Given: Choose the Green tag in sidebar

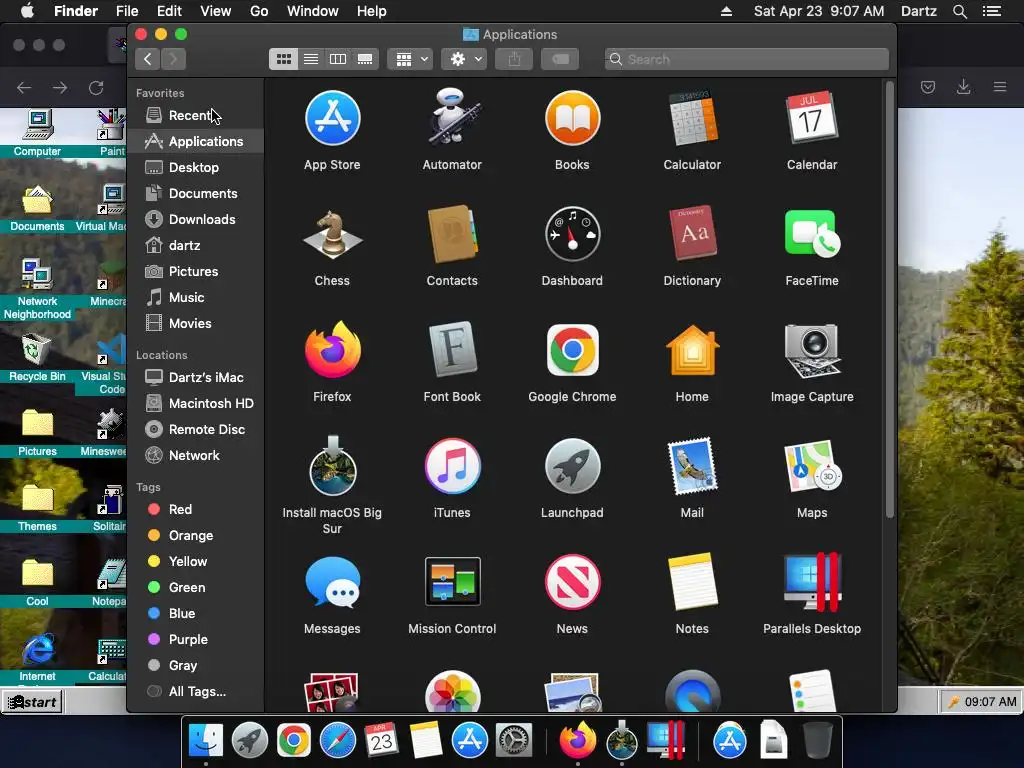Looking at the screenshot, I should click(196, 588).
